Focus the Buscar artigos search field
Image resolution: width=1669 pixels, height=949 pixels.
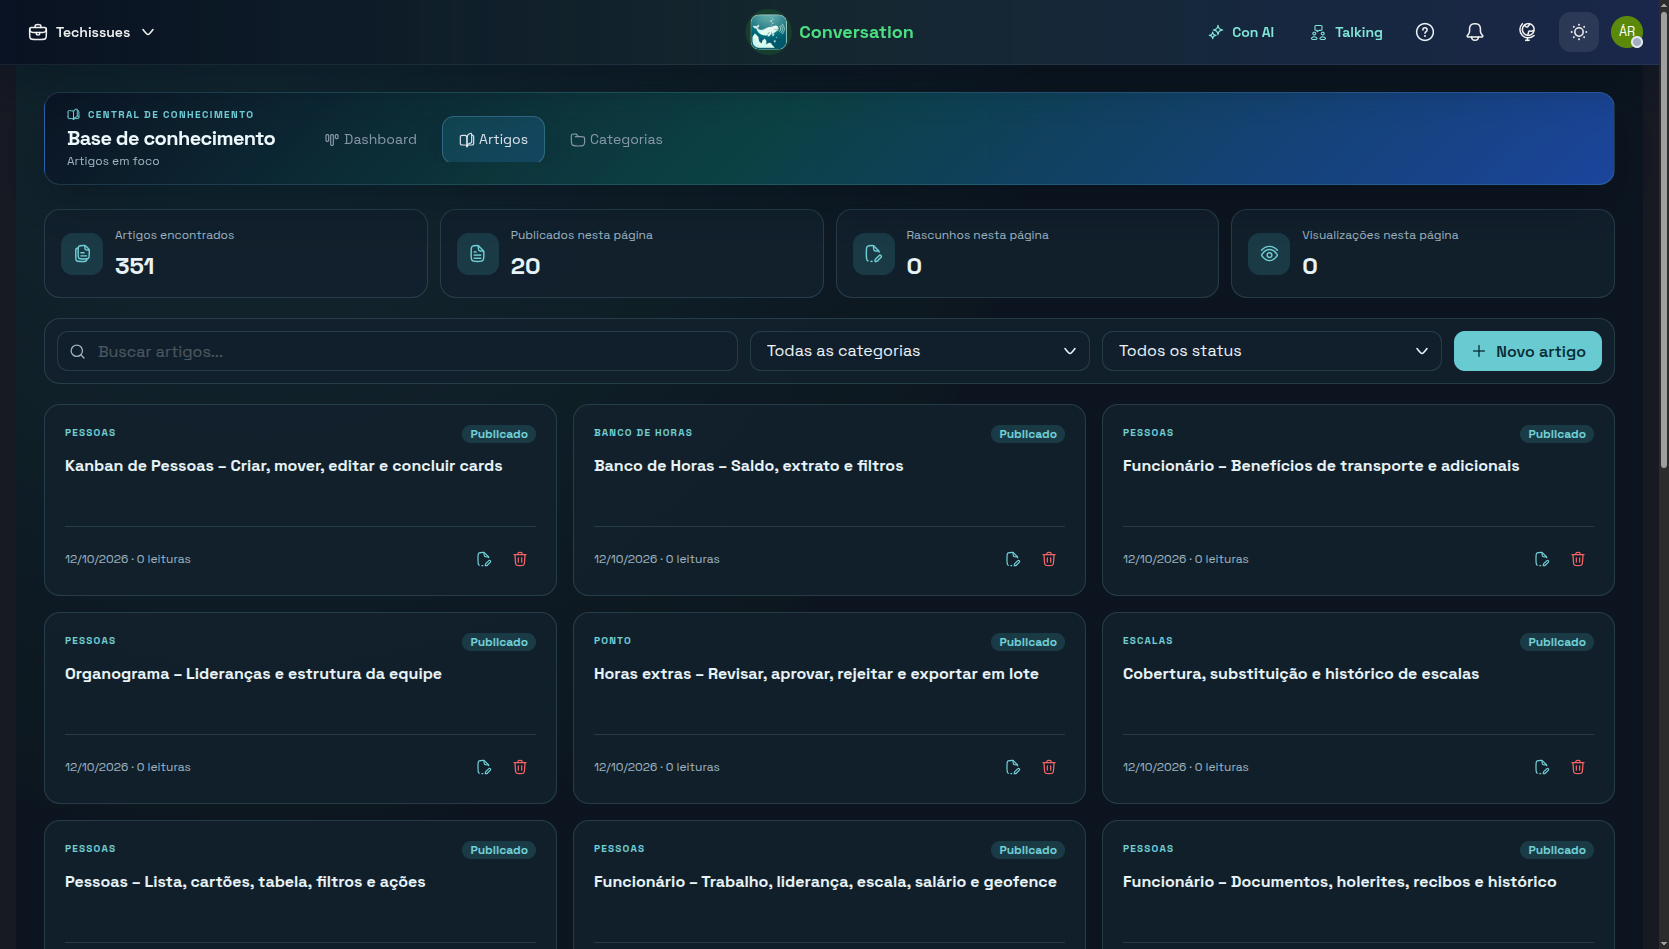[x=397, y=351]
